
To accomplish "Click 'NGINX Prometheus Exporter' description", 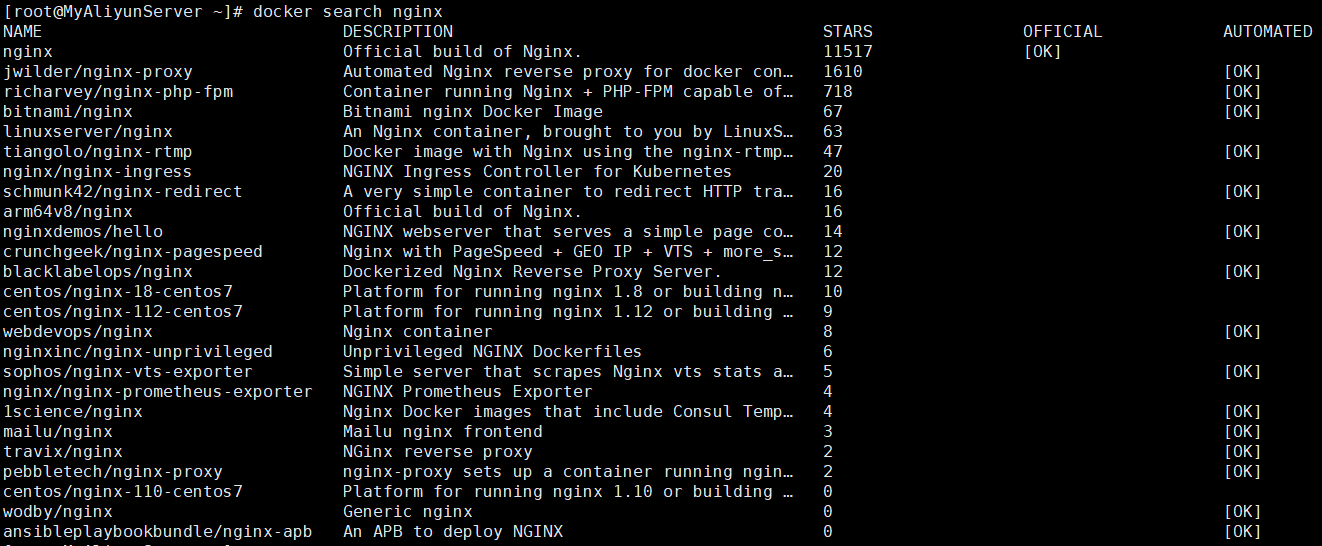I will (x=468, y=391).
